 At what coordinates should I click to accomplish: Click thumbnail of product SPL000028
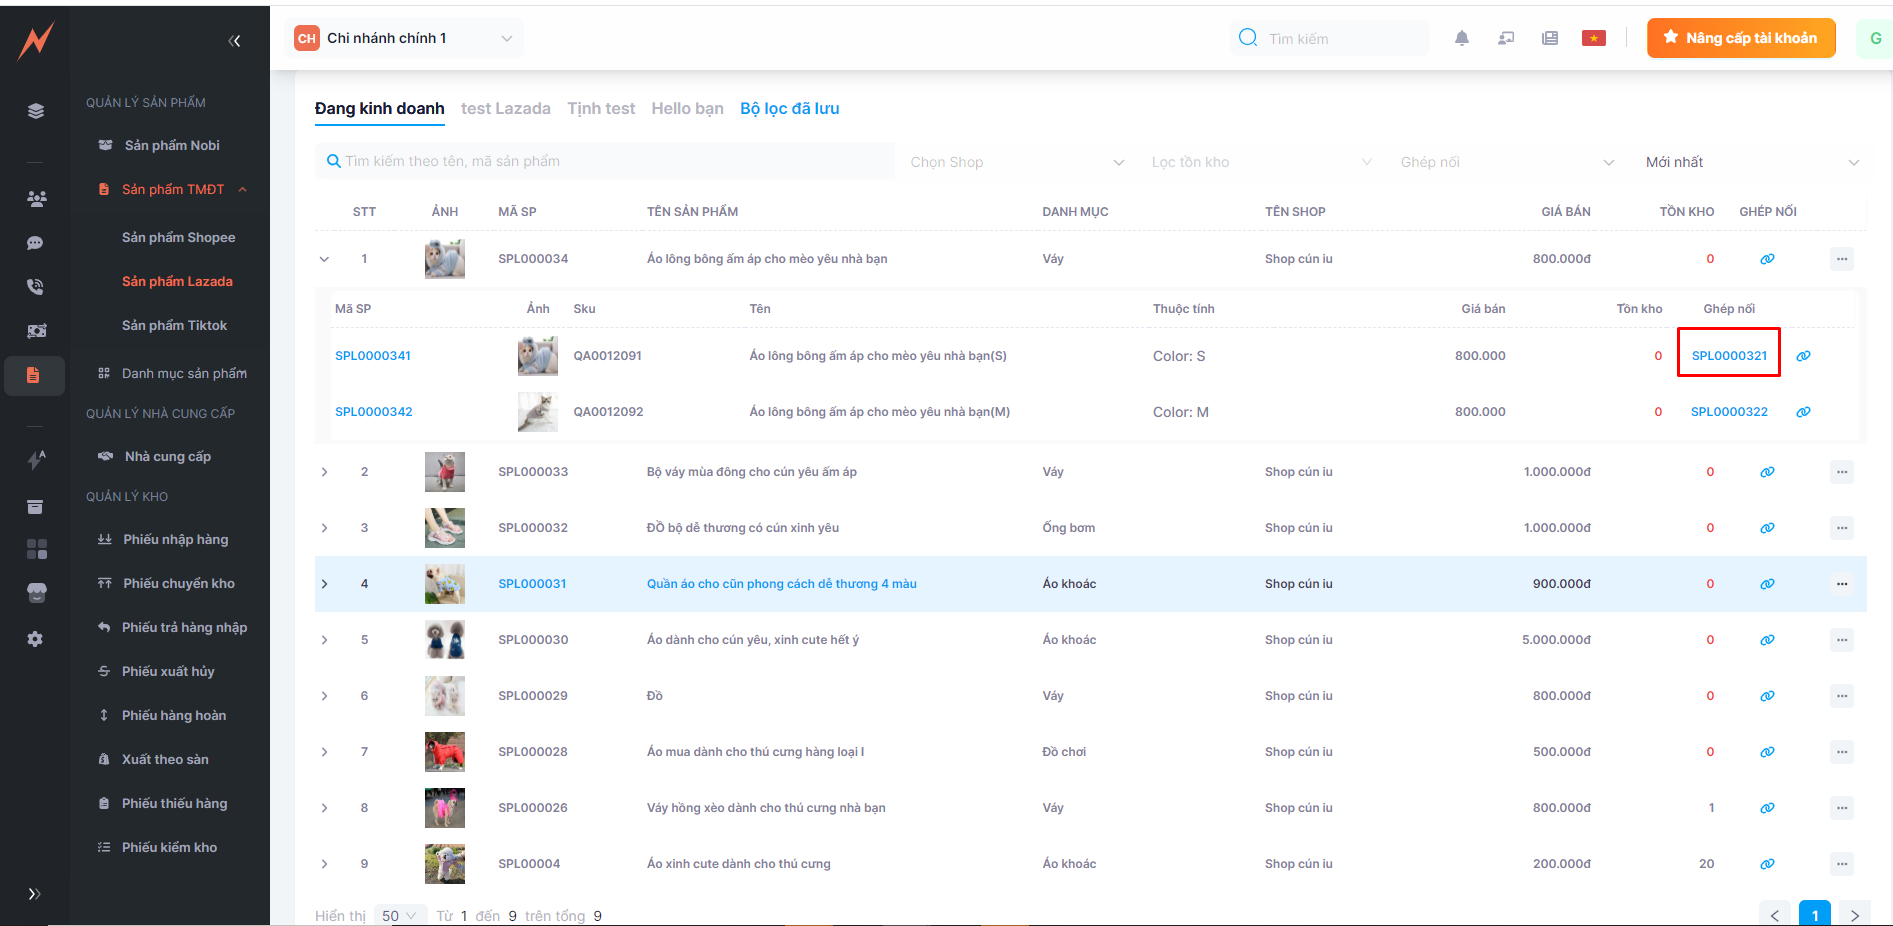click(x=444, y=752)
